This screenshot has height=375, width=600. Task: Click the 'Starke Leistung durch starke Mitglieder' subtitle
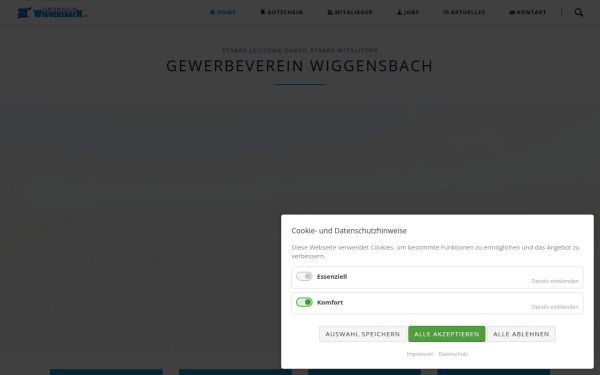coord(300,50)
